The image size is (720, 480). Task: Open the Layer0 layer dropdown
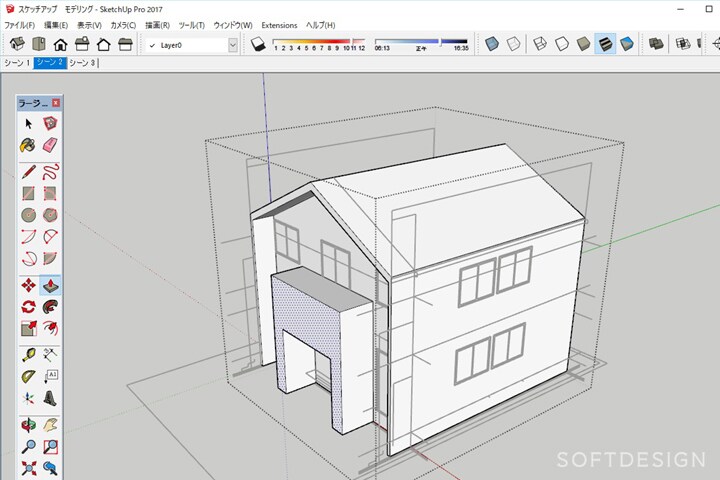(x=233, y=45)
